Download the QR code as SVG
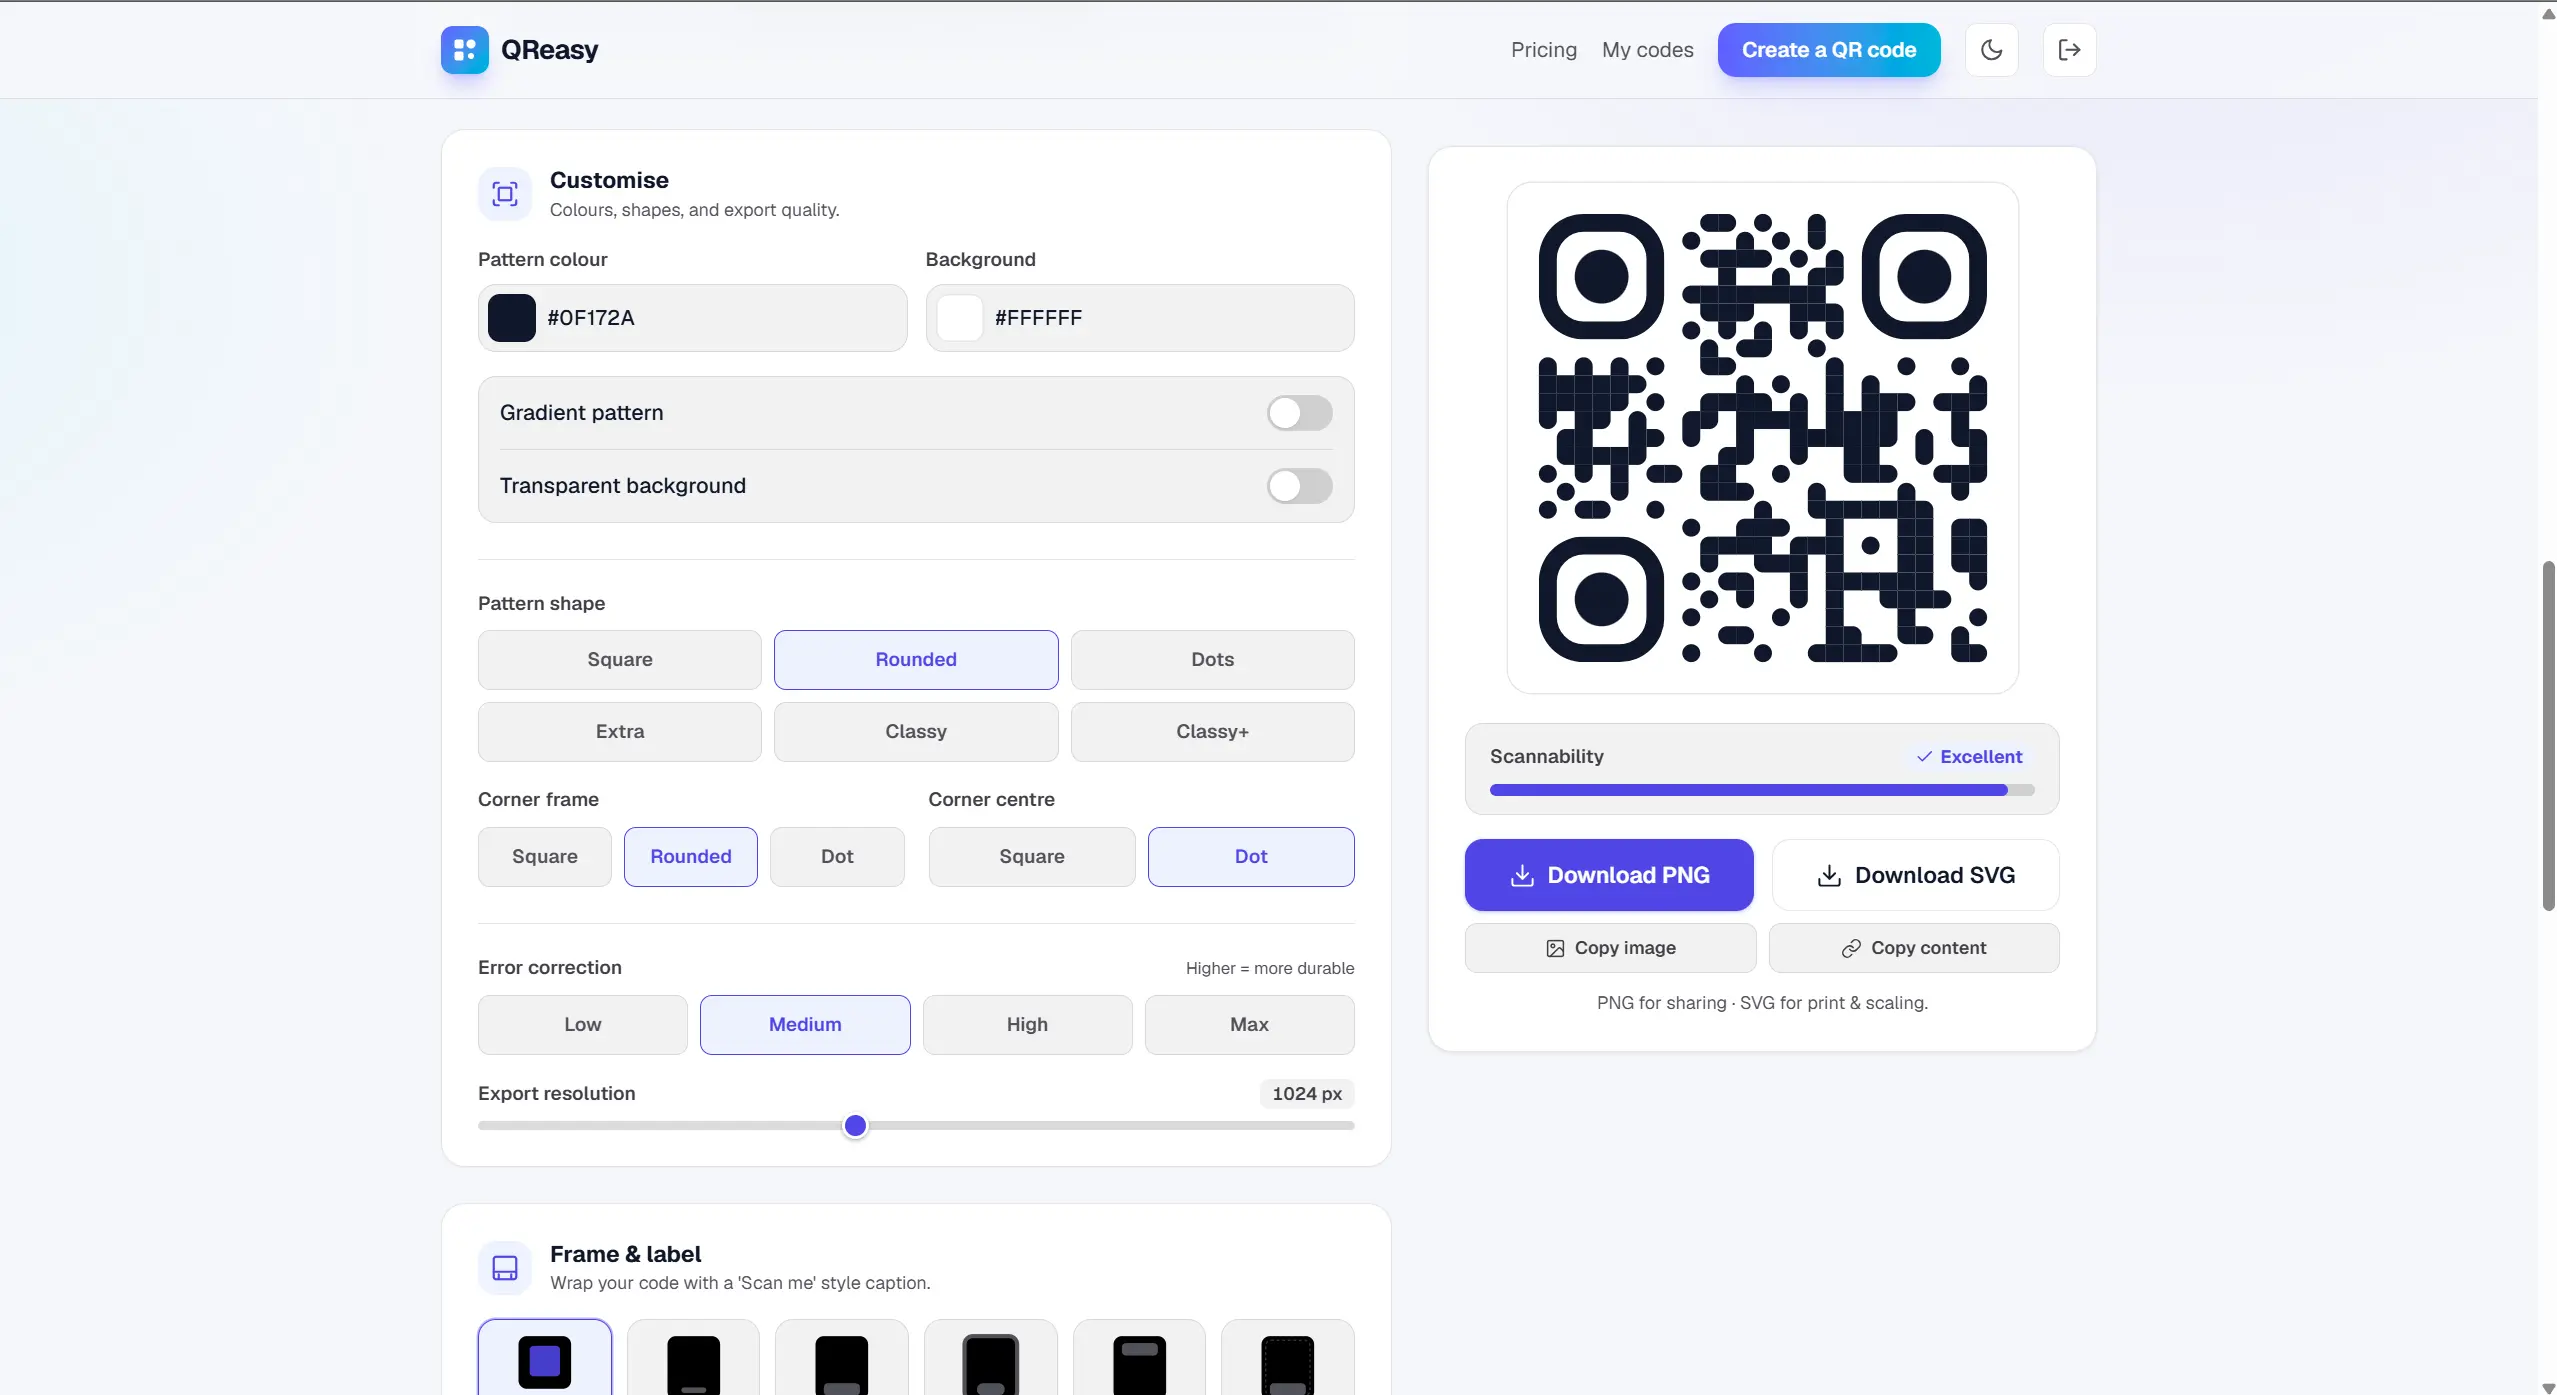This screenshot has height=1395, width=2557. (1915, 875)
